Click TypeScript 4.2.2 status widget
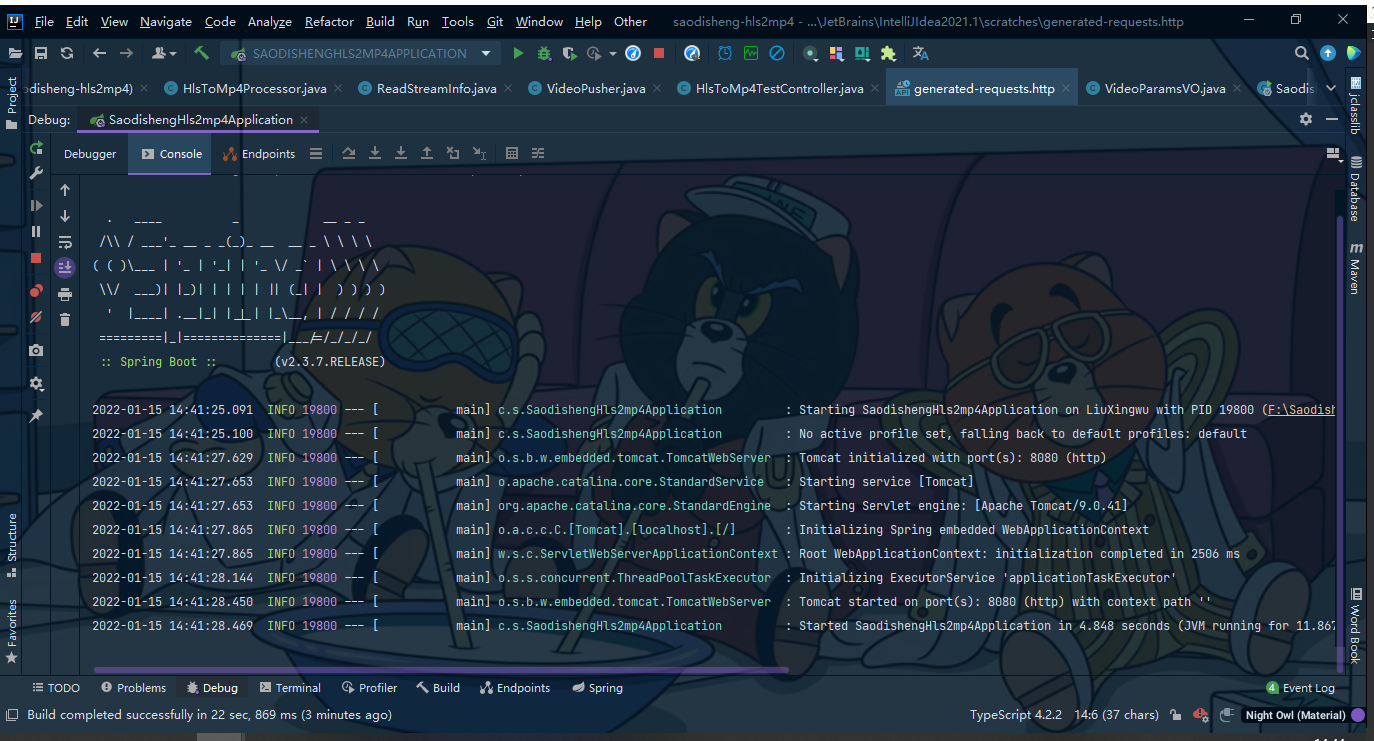The image size is (1374, 741). 1015,715
